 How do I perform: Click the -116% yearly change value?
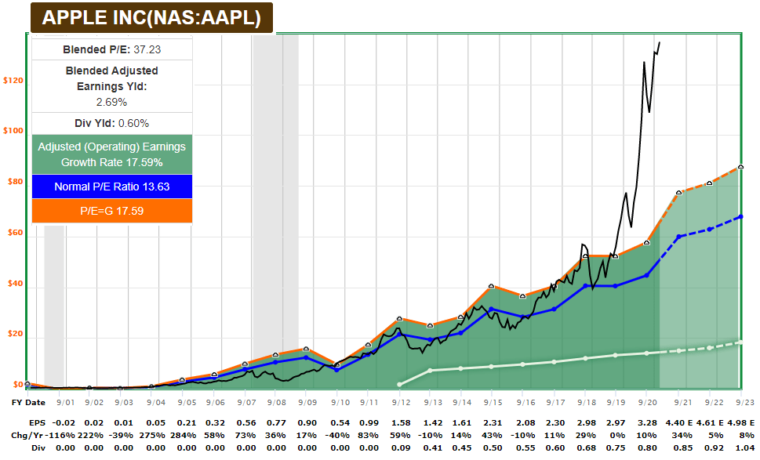coord(62,435)
